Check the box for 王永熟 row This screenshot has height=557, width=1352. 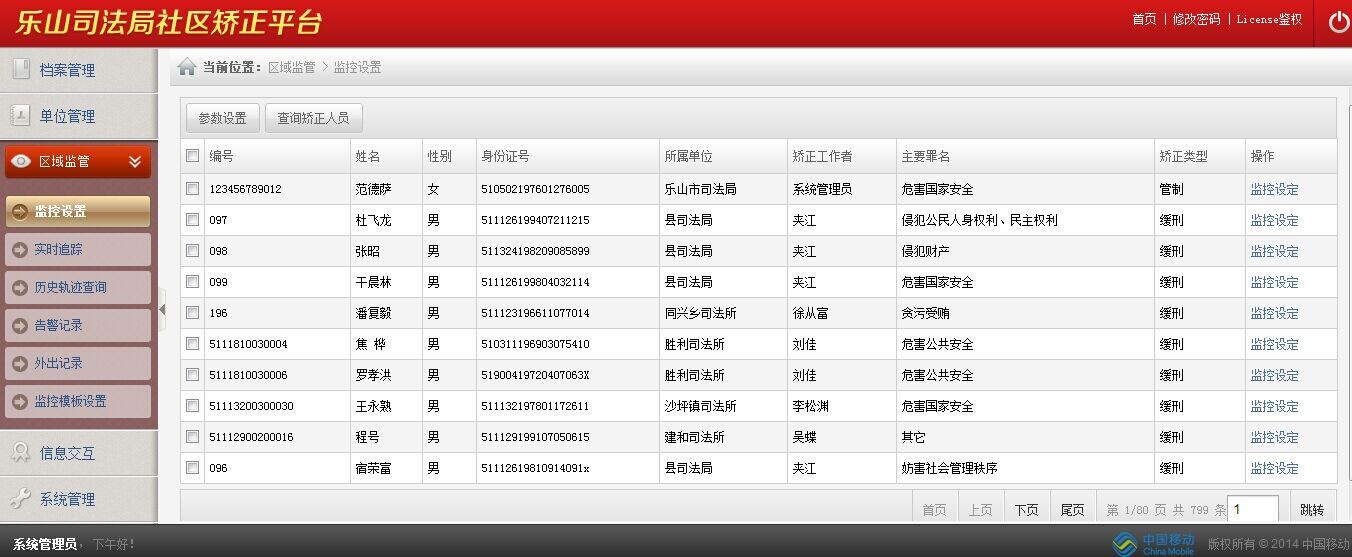pyautogui.click(x=192, y=405)
